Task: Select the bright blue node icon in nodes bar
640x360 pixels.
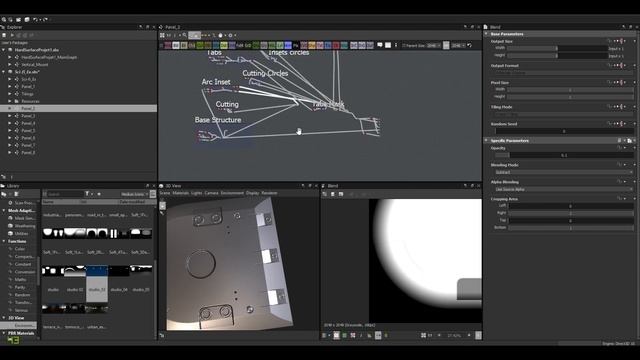Action: 288,45
